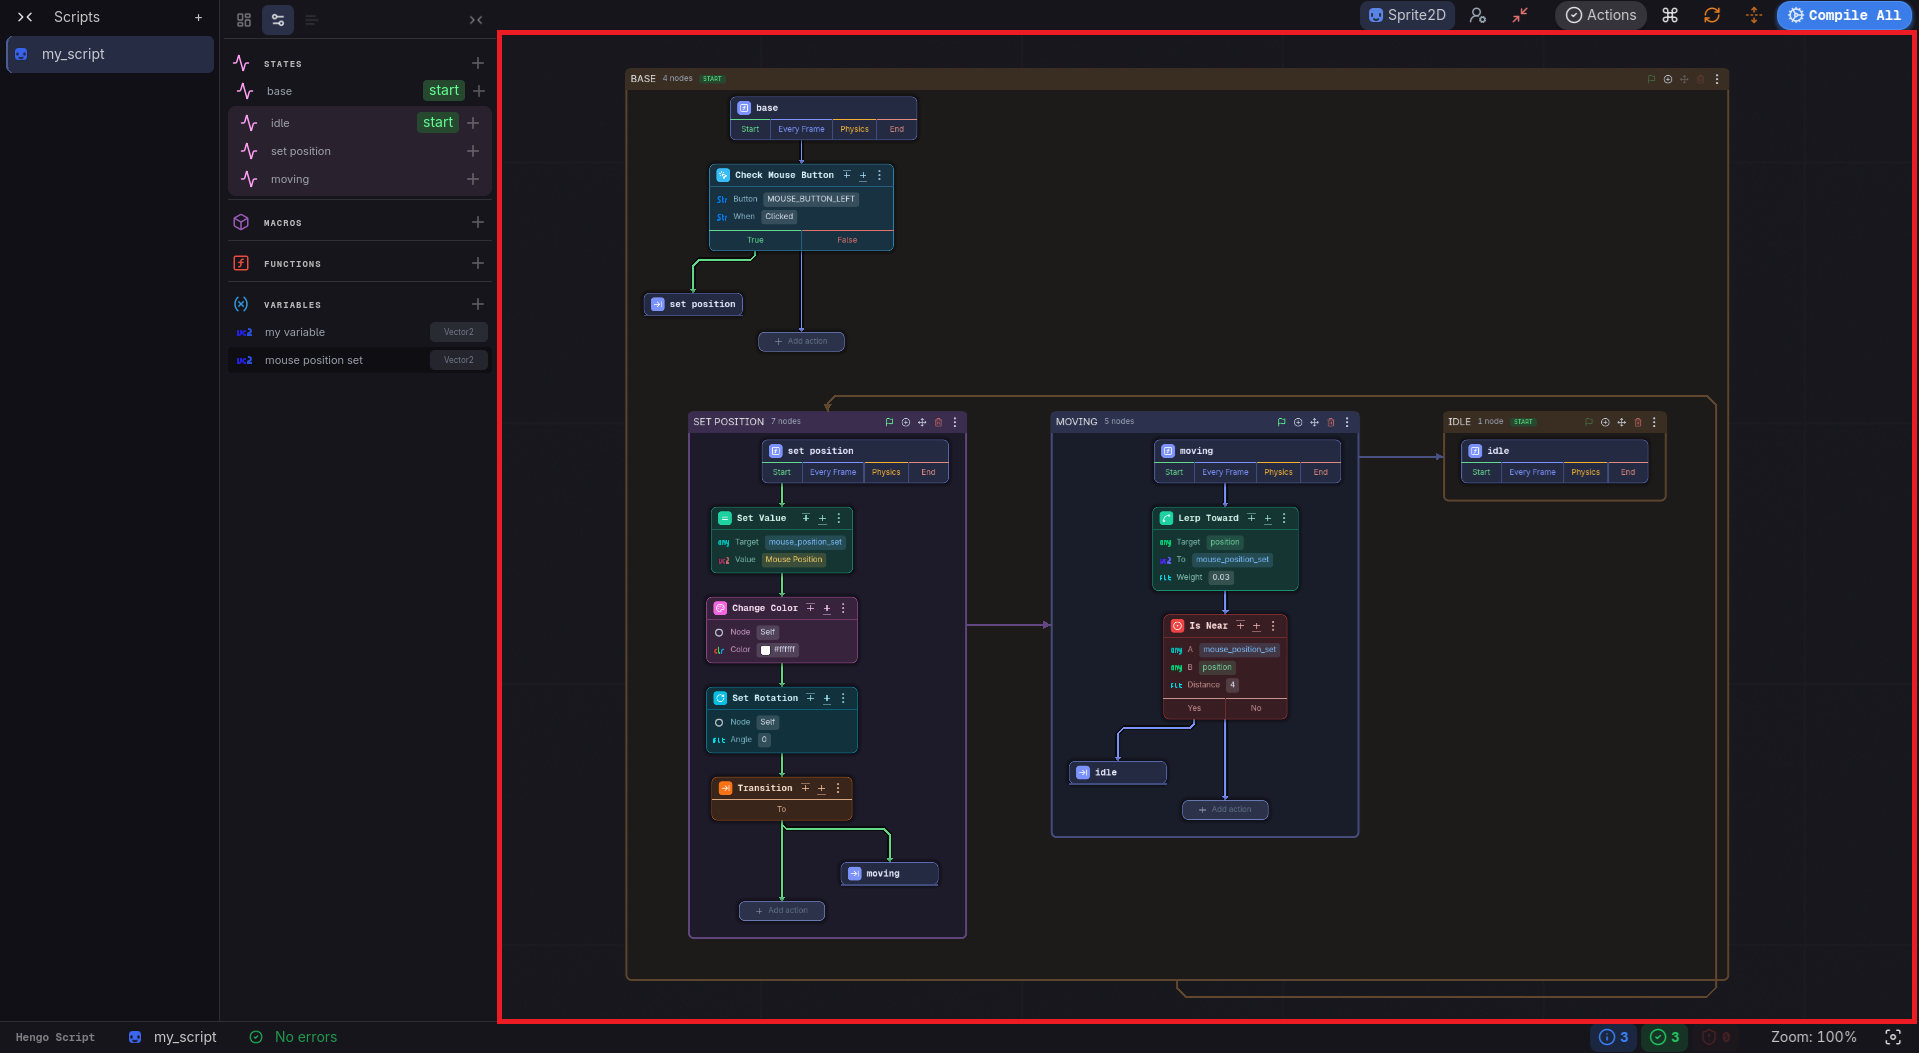The height and width of the screenshot is (1053, 1919).
Task: Select the End tab in moving node
Action: [x=1320, y=472]
